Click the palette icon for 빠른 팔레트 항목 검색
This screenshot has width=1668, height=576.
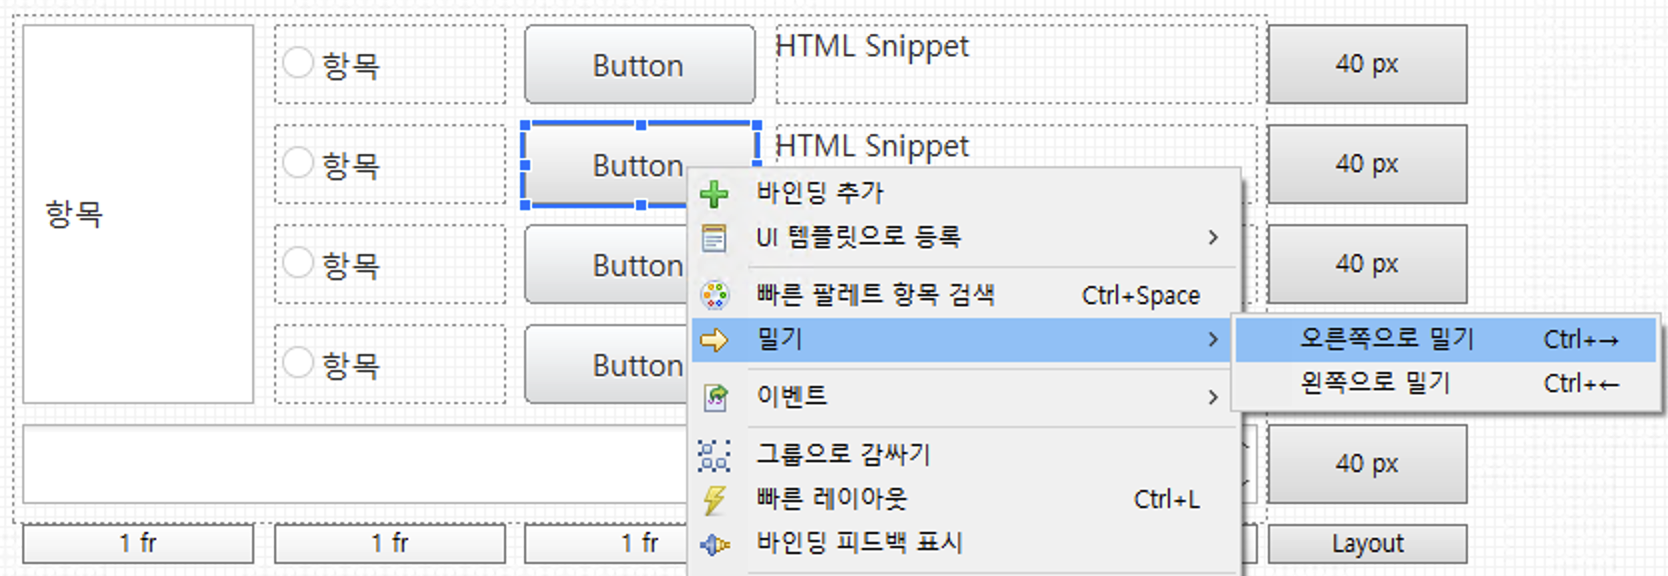click(714, 295)
